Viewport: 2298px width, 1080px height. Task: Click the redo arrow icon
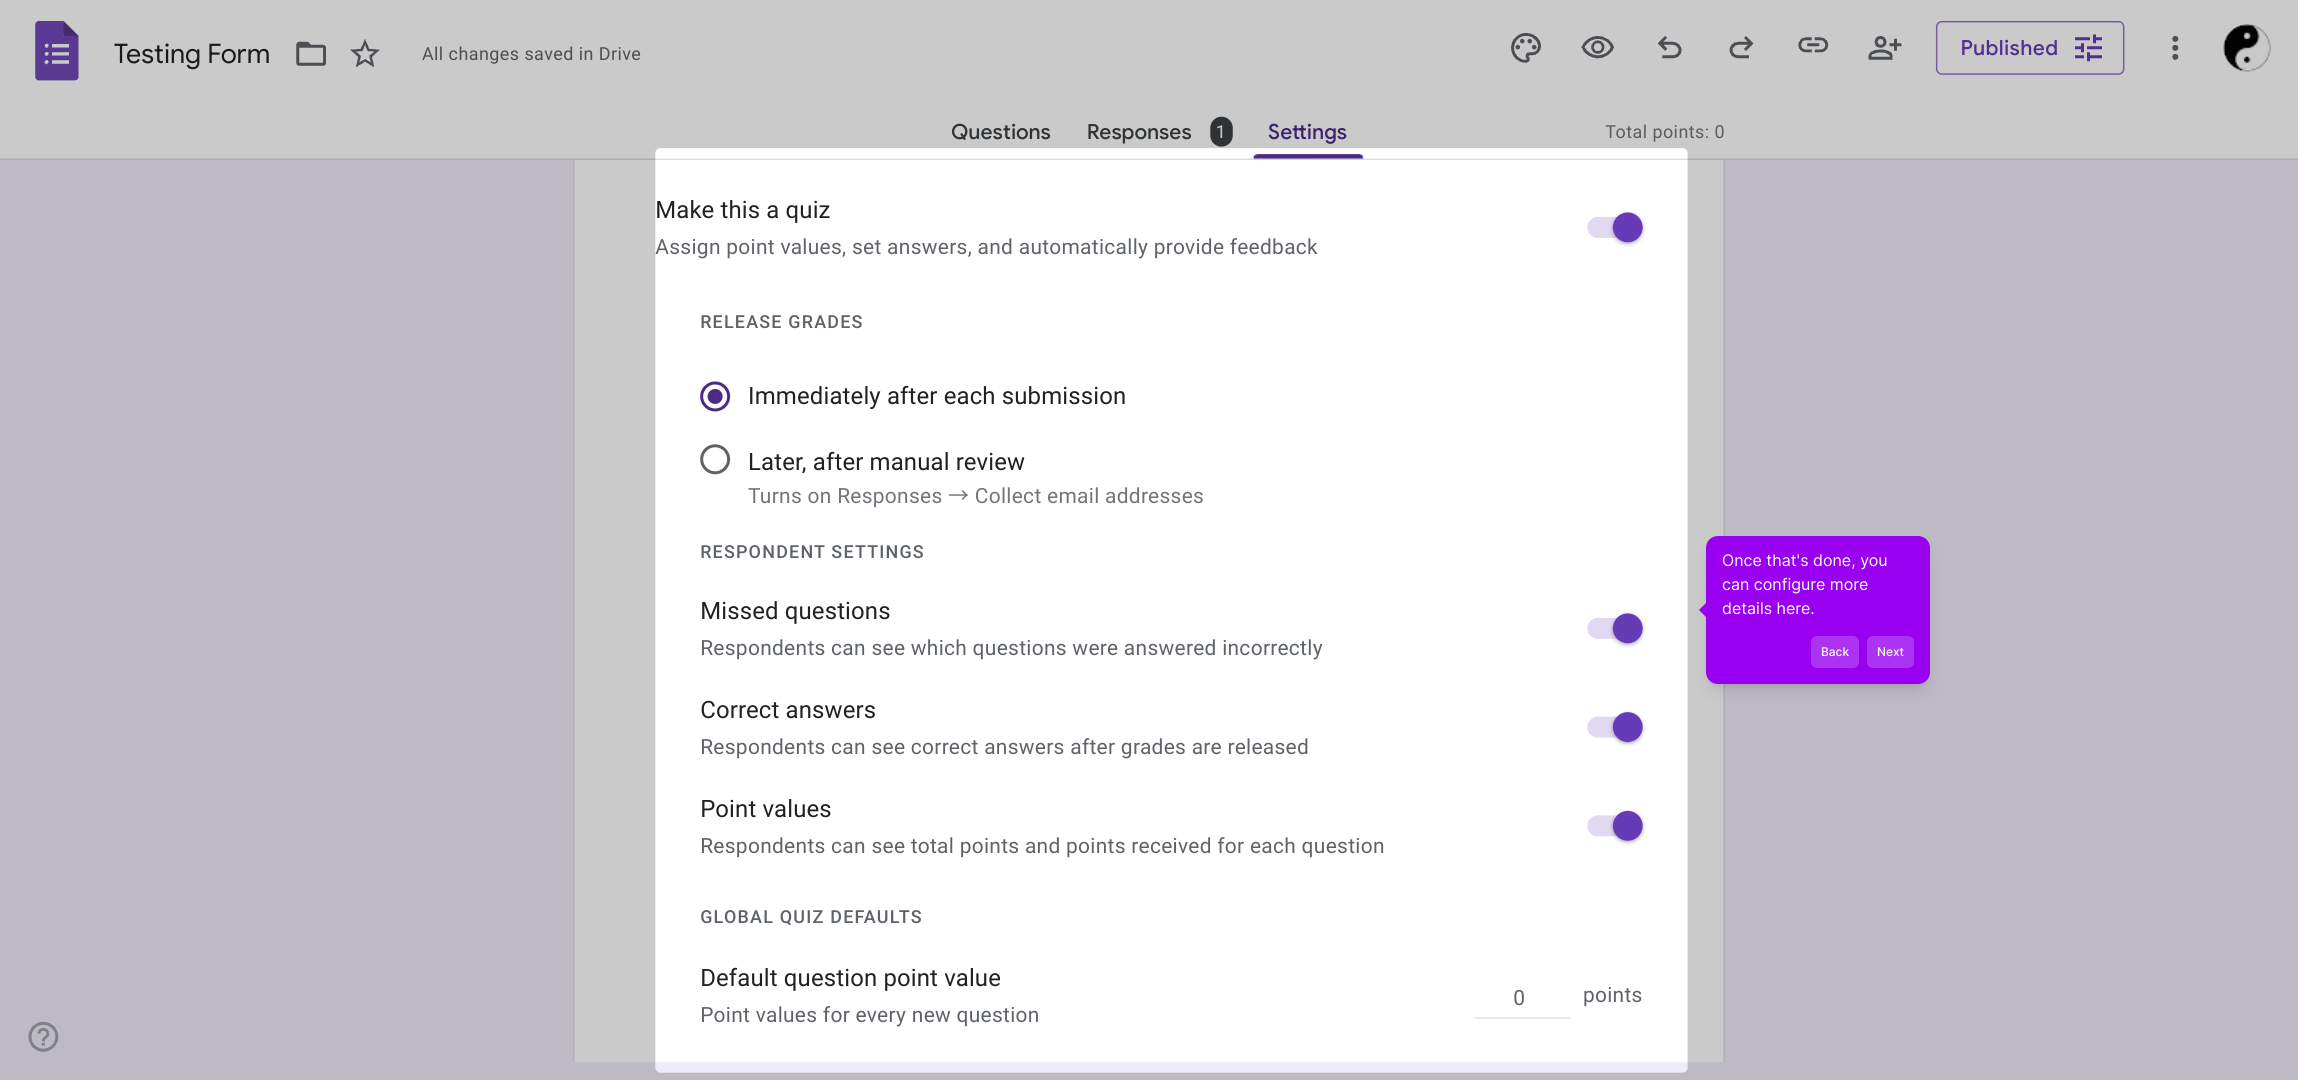click(1741, 48)
